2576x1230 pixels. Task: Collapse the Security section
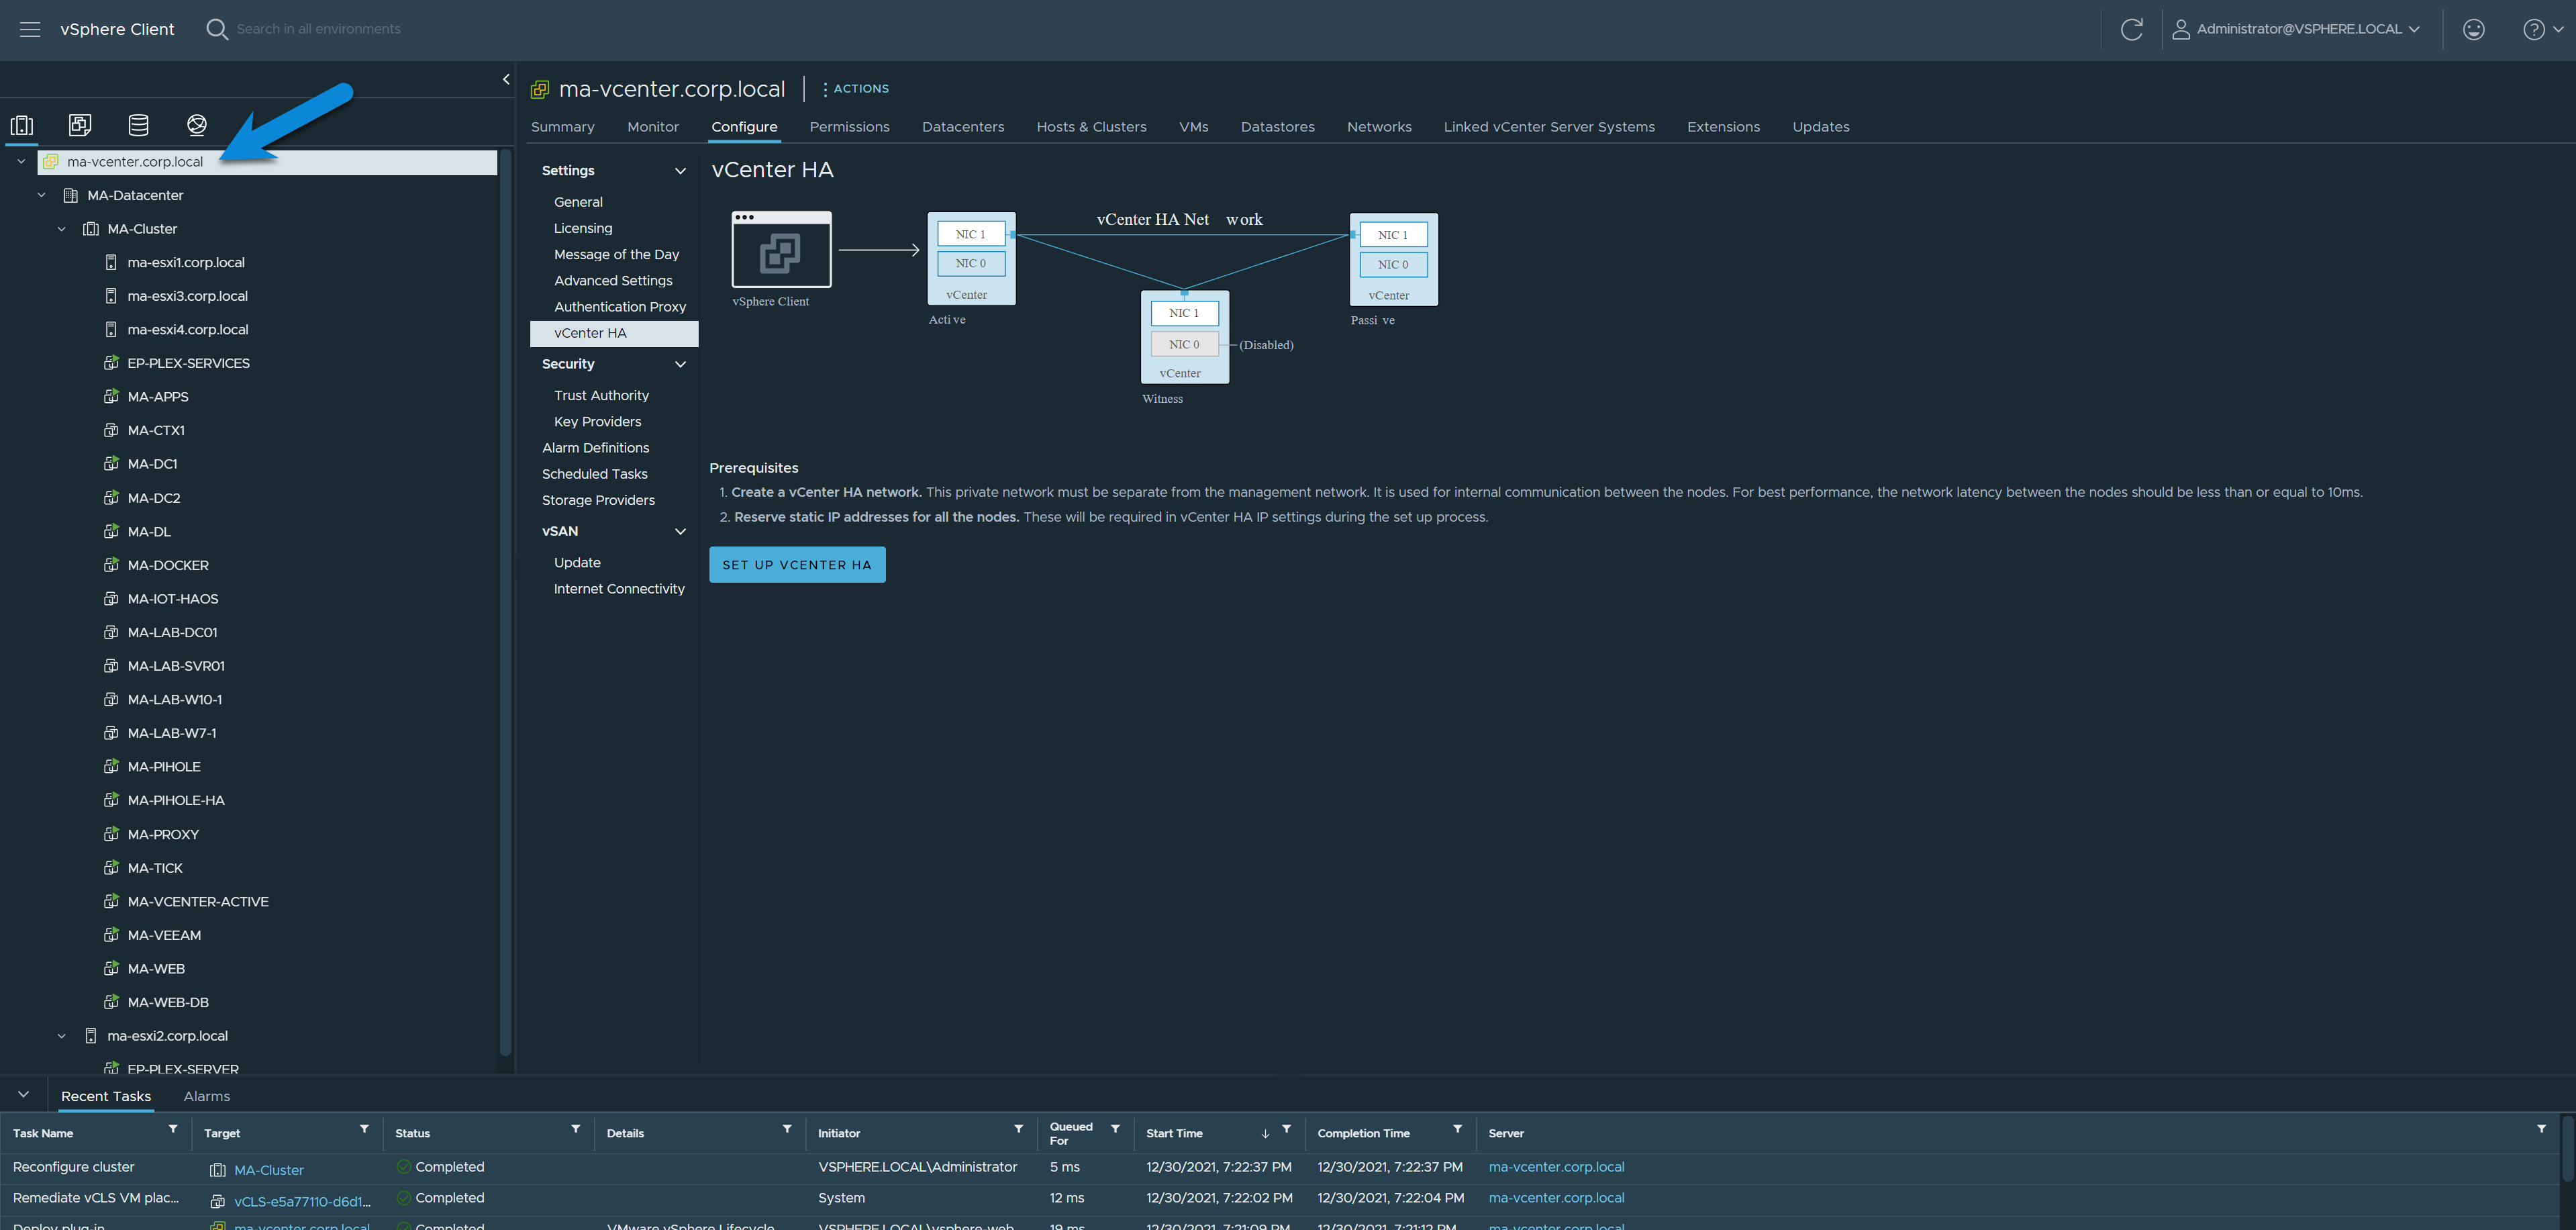pyautogui.click(x=681, y=364)
